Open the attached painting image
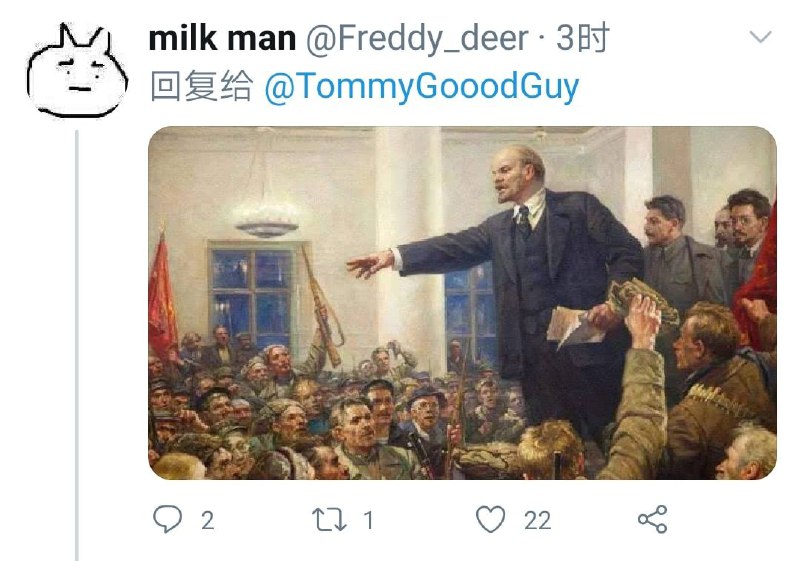 462,303
